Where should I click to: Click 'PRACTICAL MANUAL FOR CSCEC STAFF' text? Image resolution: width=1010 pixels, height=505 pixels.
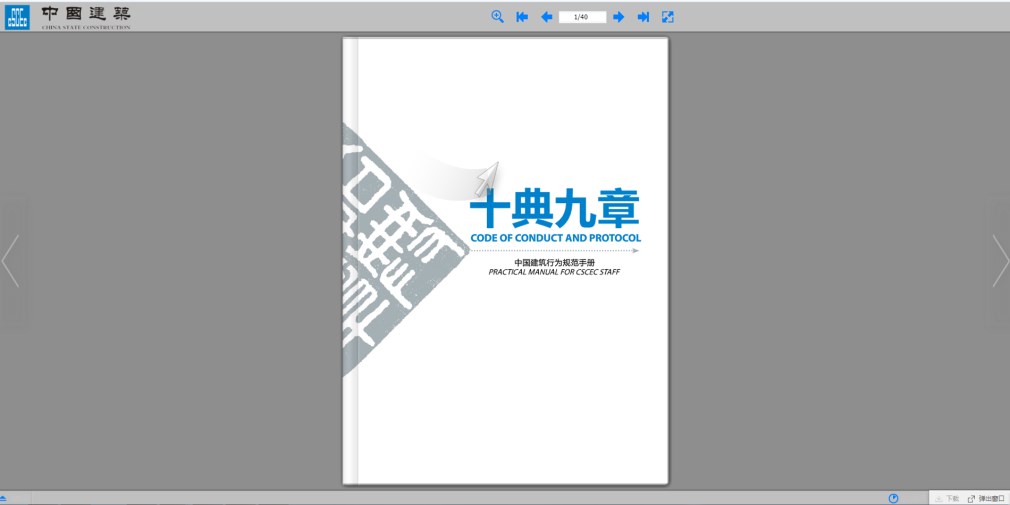coord(555,272)
